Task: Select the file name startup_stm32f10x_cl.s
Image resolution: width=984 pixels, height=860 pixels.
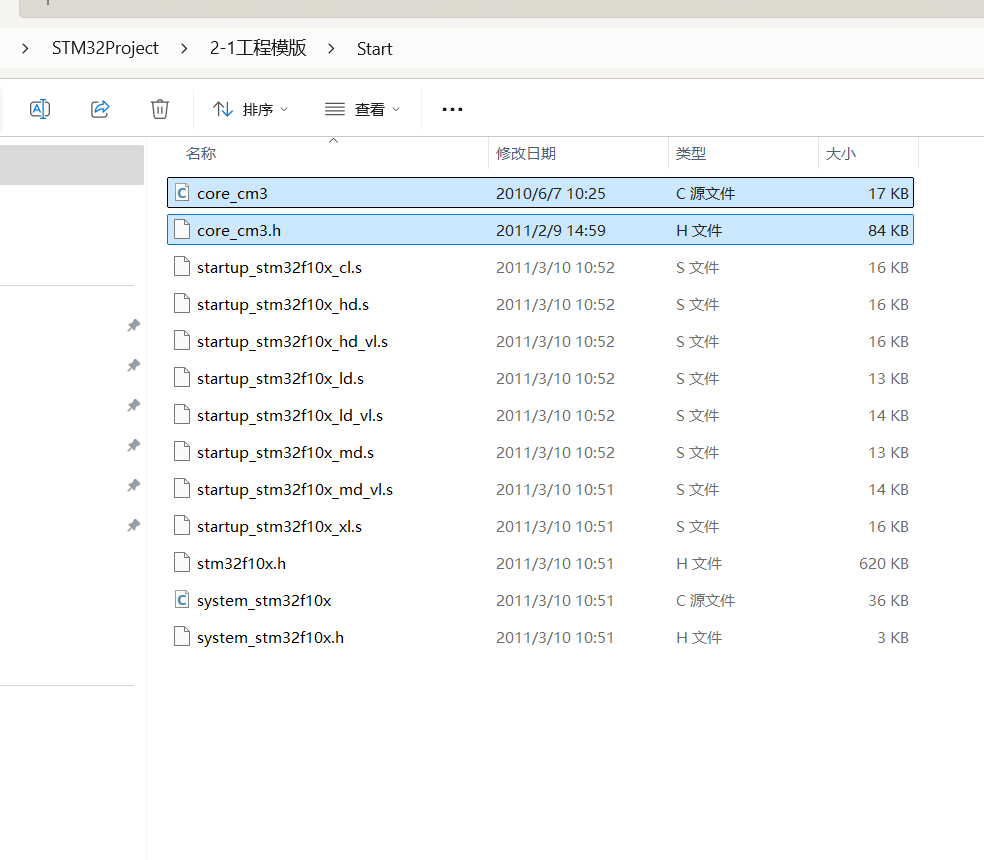Action: click(x=279, y=268)
